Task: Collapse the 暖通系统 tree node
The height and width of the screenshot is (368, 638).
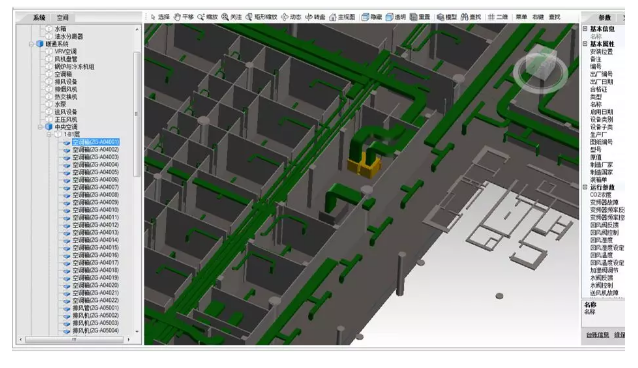Action: pos(31,44)
